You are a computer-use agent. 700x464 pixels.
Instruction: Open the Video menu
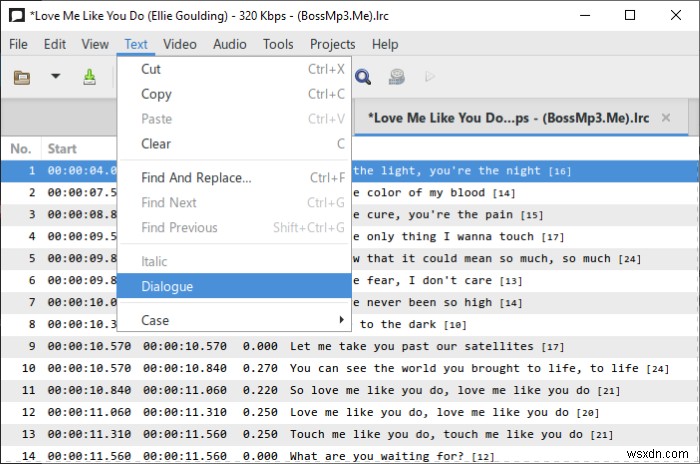(180, 44)
